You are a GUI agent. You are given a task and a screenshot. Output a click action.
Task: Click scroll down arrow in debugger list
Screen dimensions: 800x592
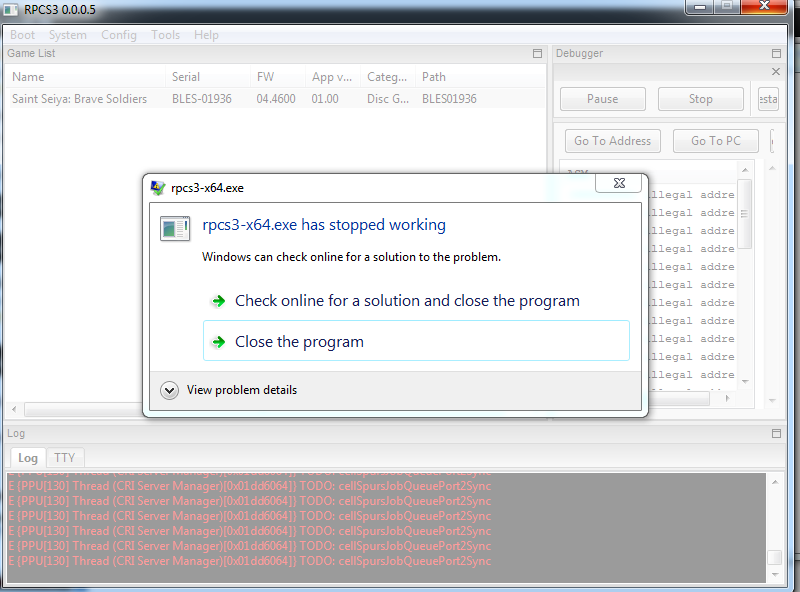(x=745, y=382)
